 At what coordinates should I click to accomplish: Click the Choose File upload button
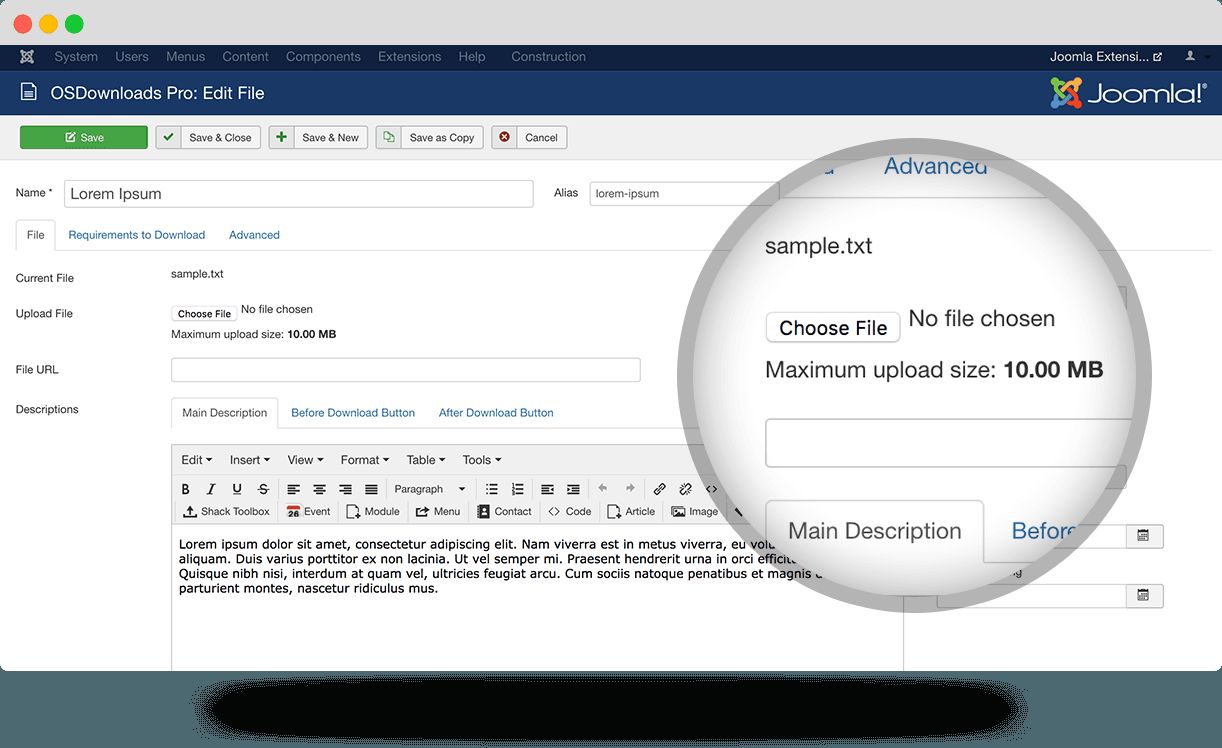click(204, 314)
